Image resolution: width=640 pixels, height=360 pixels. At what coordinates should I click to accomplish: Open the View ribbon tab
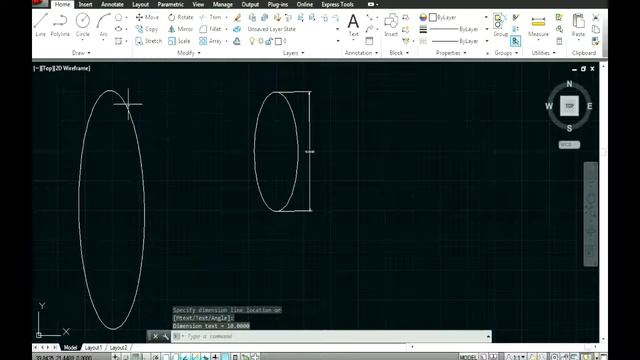(x=198, y=4)
